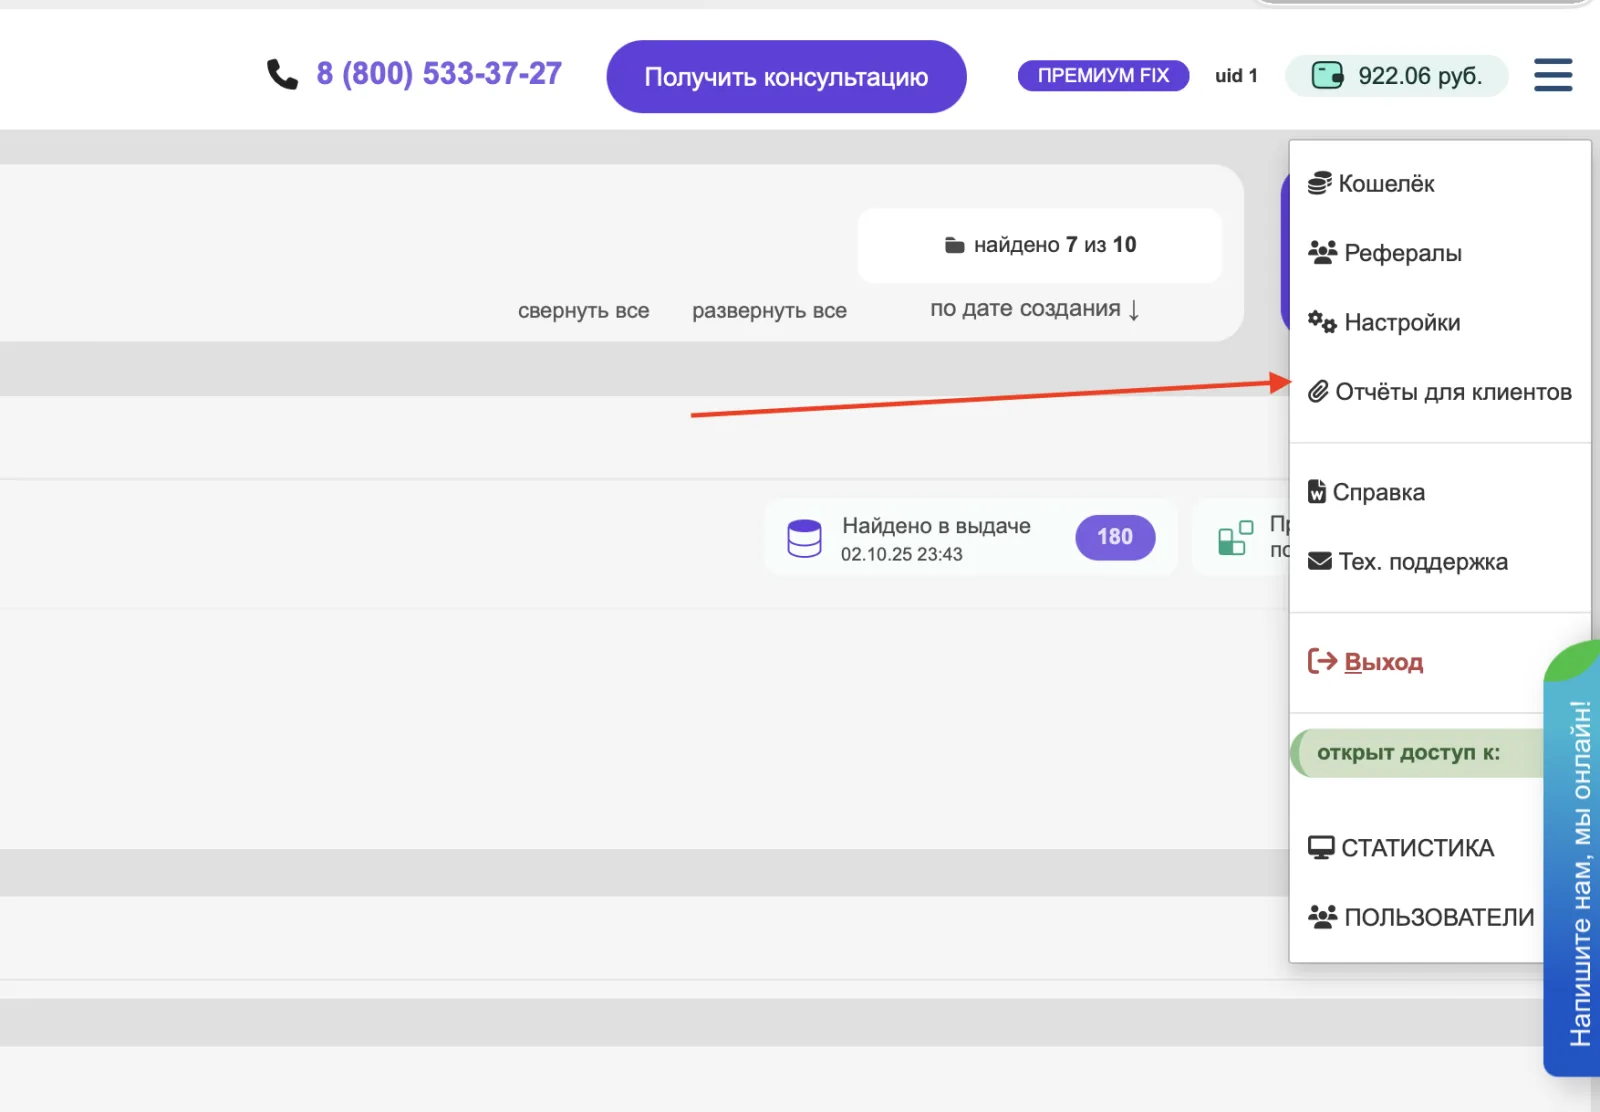The height and width of the screenshot is (1112, 1600).
Task: Toggle sorting по дате создания
Action: coord(1035,309)
